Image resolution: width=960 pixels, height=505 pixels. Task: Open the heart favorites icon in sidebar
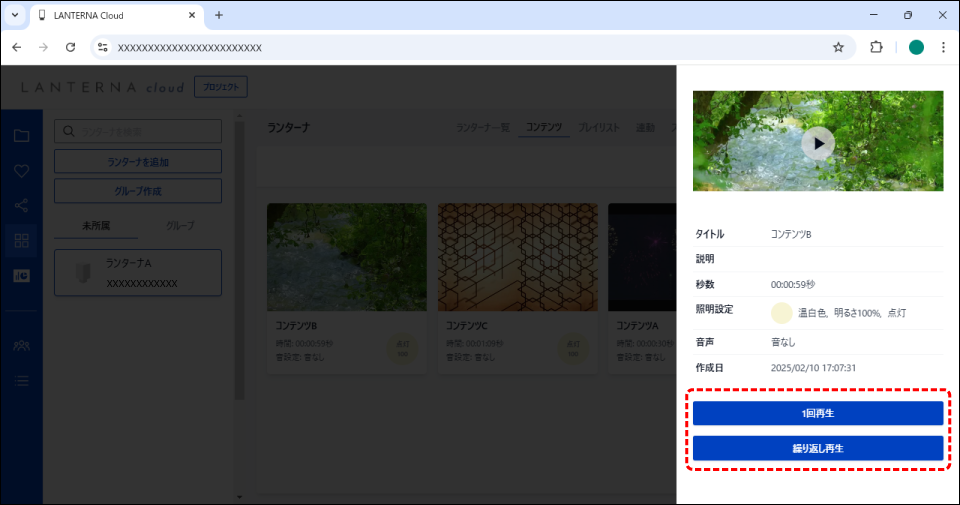tap(21, 171)
